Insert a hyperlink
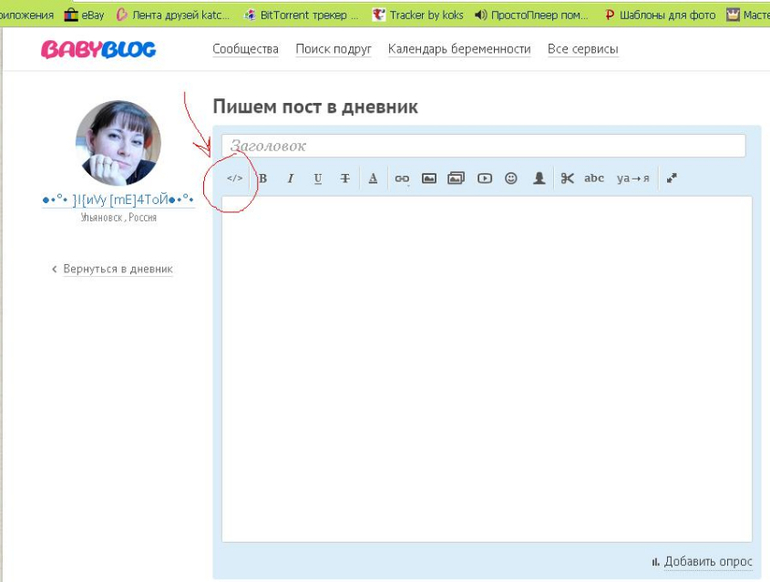Viewport: 770px width, 582px height. point(402,179)
